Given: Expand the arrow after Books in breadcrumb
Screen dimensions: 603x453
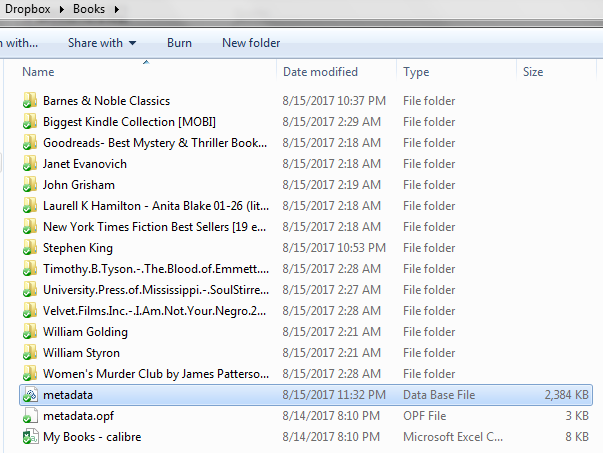Looking at the screenshot, I should point(117,9).
